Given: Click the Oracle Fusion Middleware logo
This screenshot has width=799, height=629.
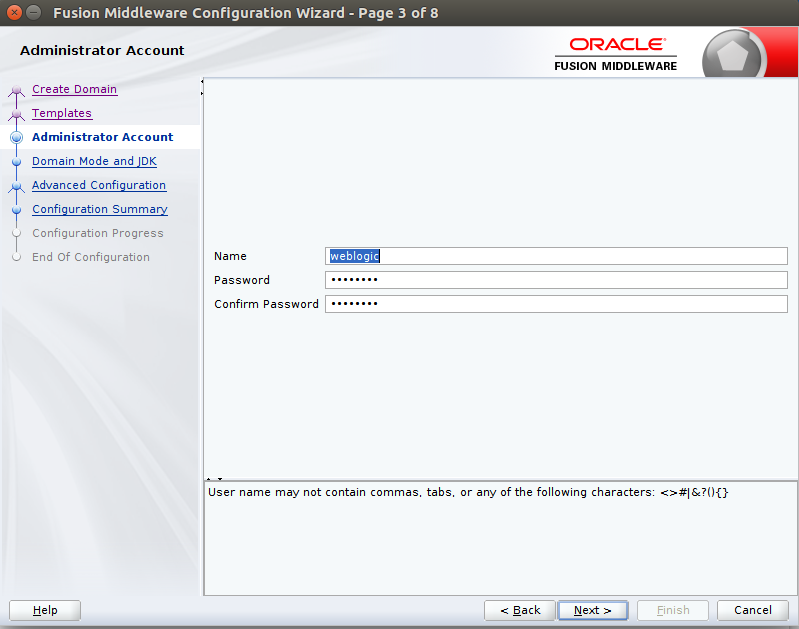Looking at the screenshot, I should click(x=616, y=54).
